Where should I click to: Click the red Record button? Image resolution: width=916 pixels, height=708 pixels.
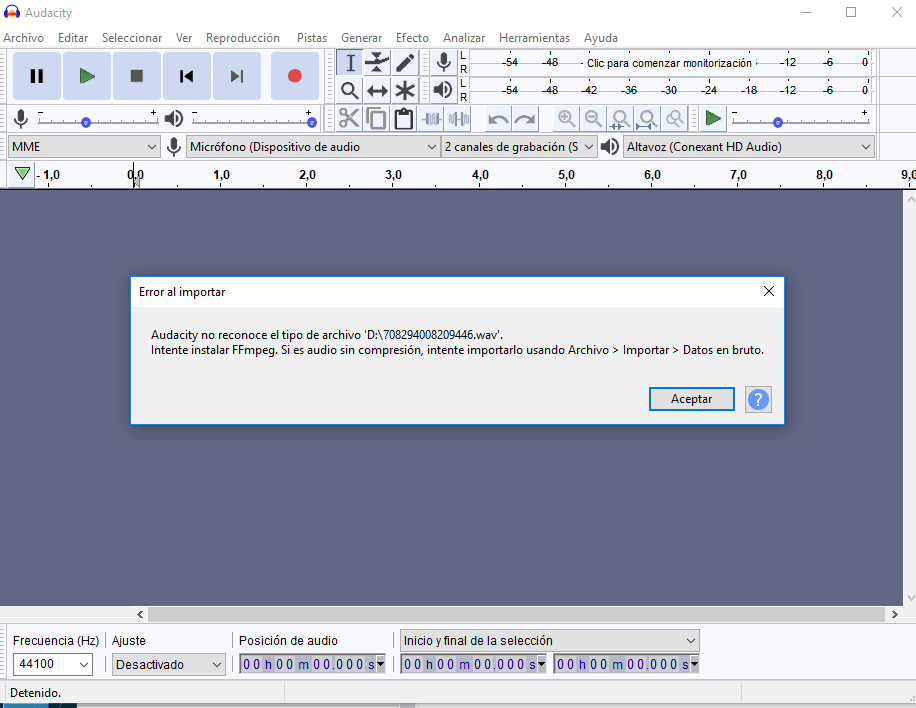point(295,76)
